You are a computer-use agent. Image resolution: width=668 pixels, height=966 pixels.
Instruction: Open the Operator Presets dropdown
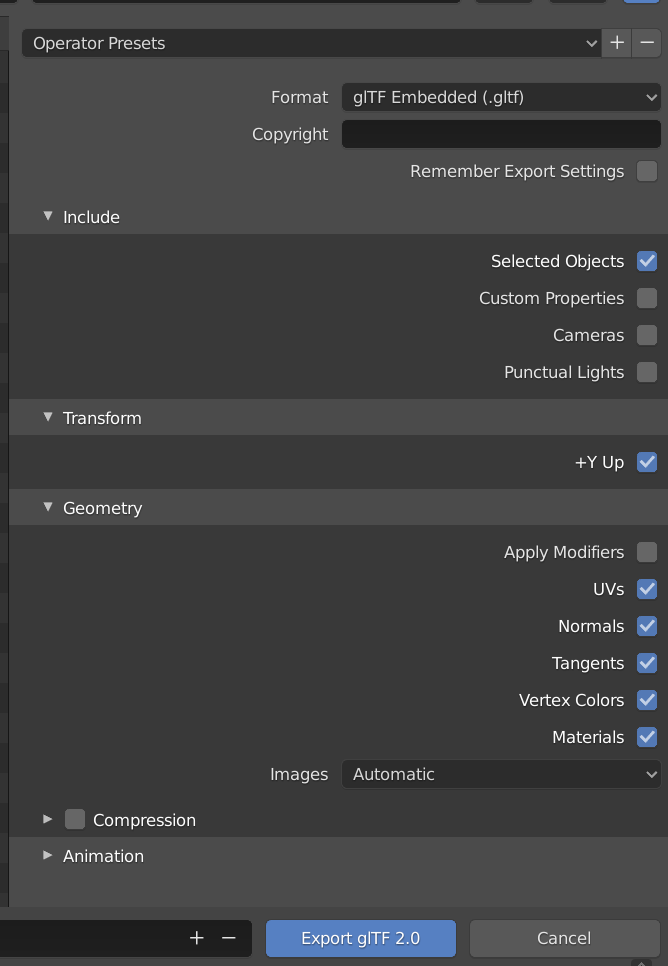pyautogui.click(x=311, y=43)
